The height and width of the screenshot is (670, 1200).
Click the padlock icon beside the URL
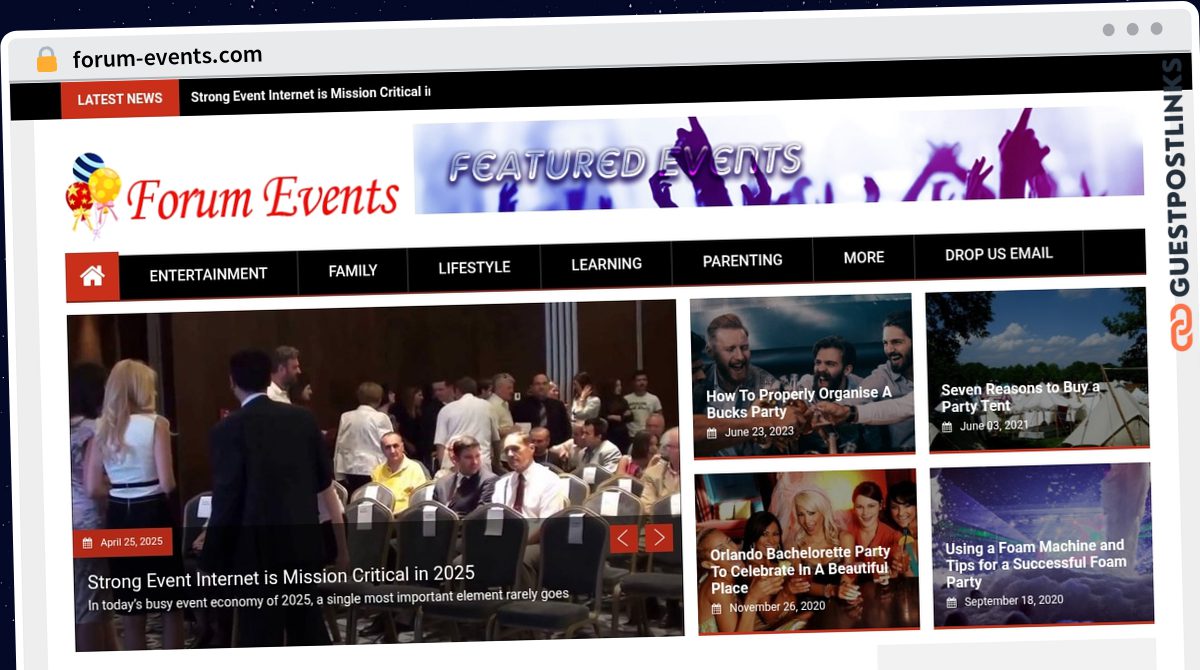[46, 59]
